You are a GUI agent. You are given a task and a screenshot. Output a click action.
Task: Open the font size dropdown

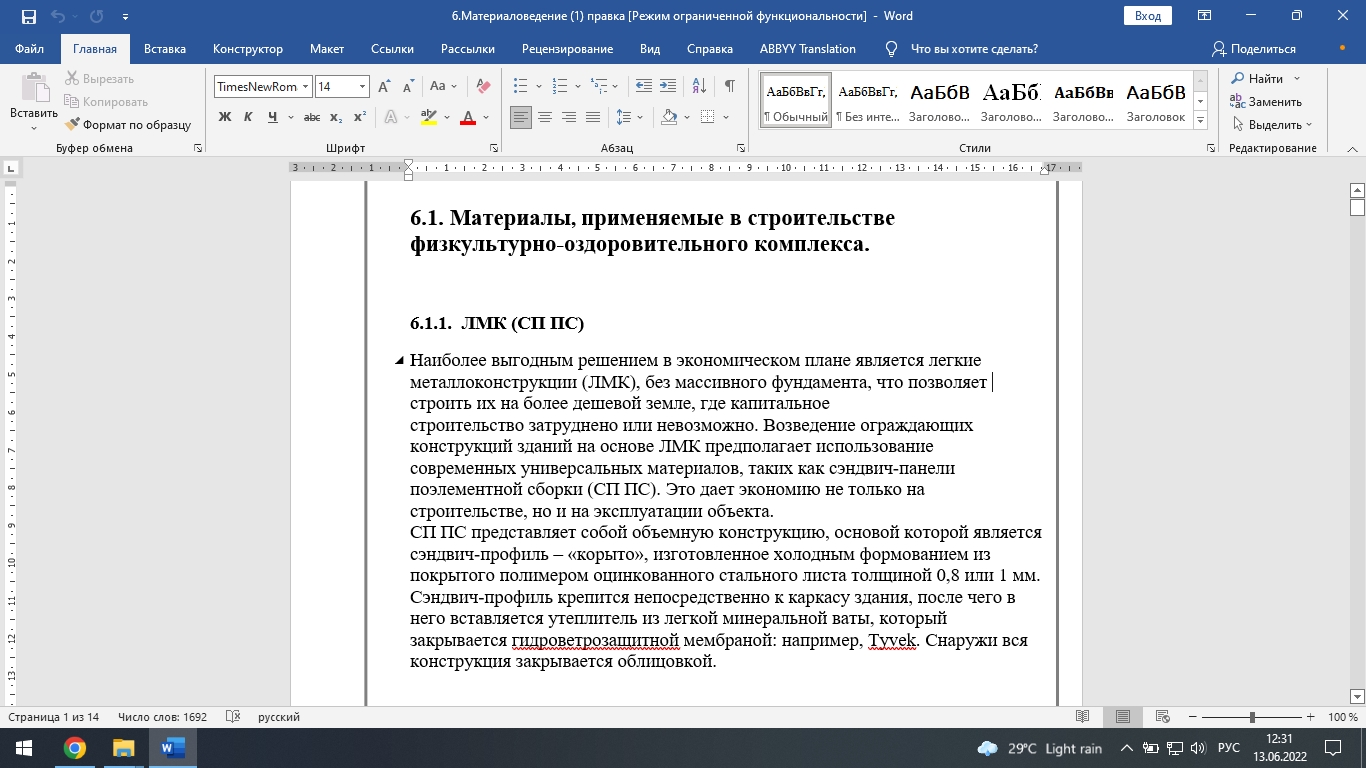click(x=363, y=87)
